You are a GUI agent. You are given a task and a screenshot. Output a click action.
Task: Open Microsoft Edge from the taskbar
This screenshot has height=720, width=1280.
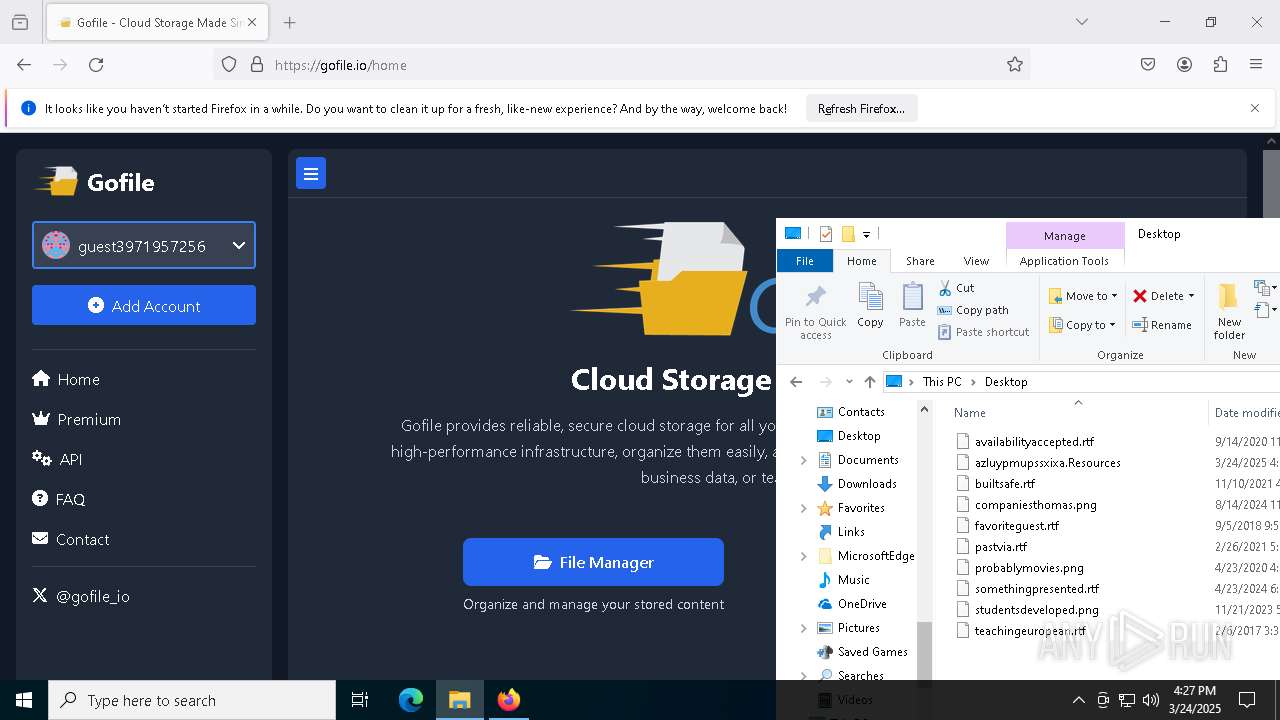(x=411, y=700)
